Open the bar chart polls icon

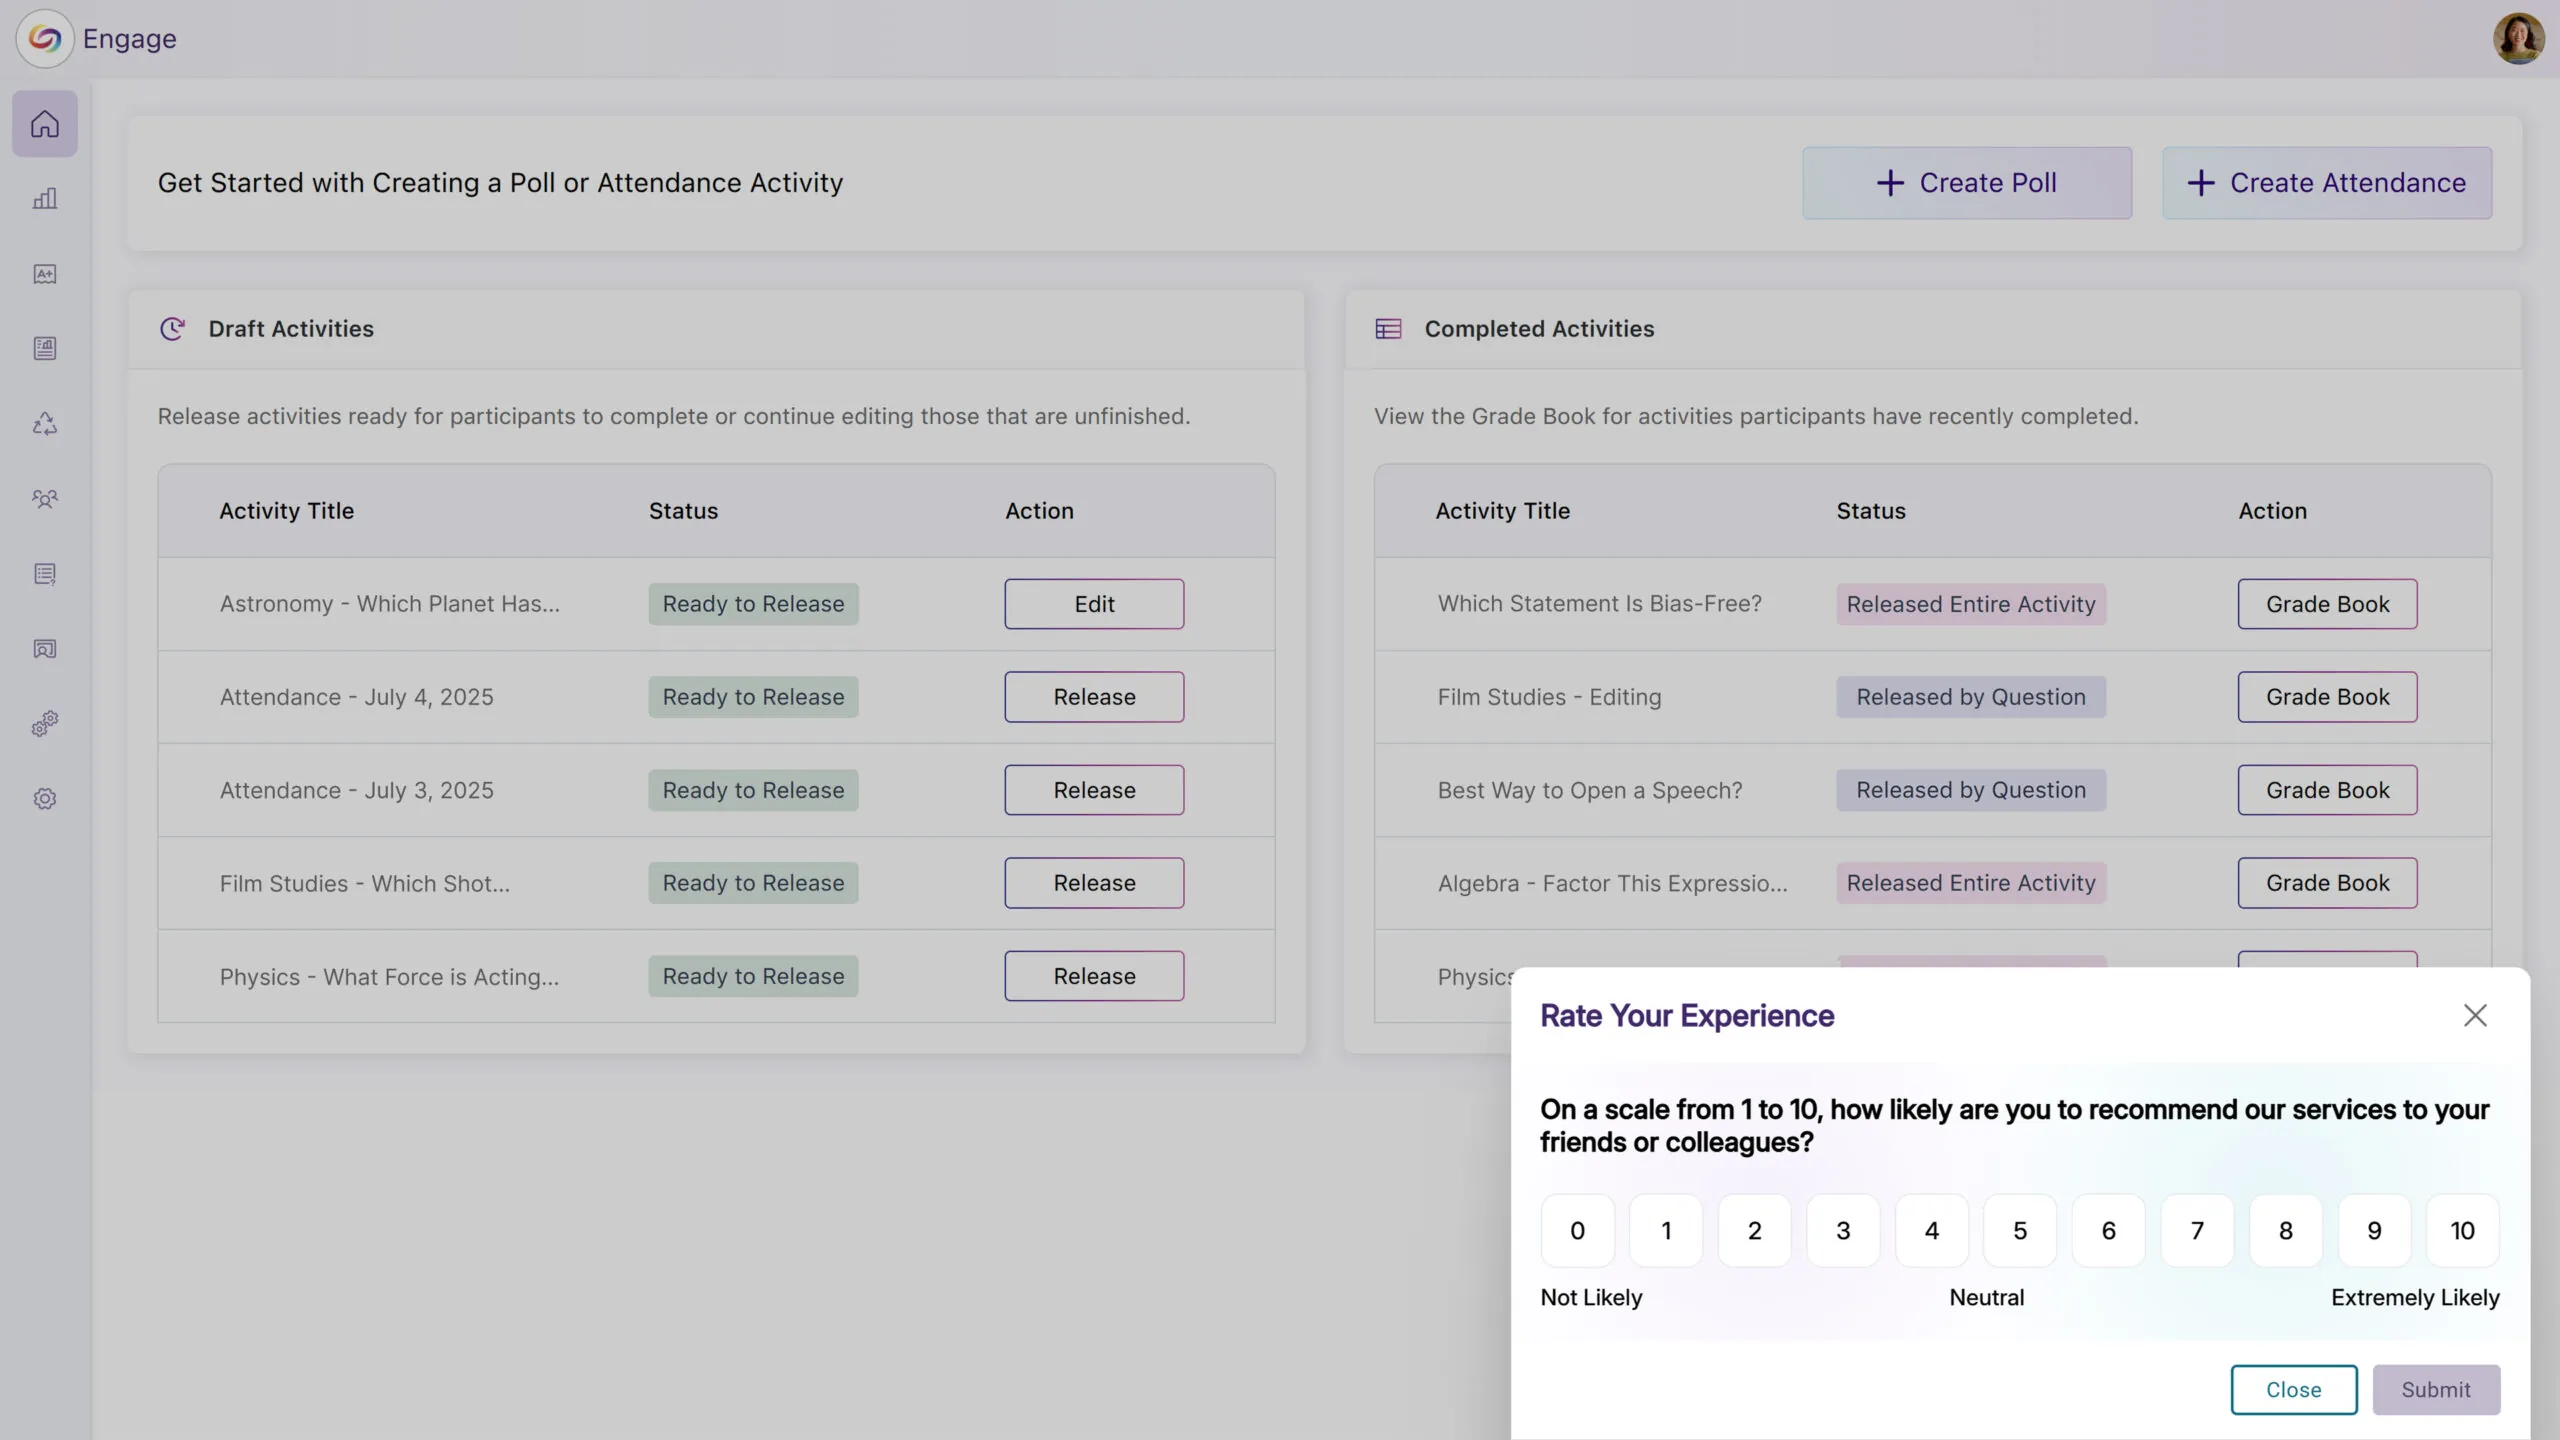[x=44, y=199]
